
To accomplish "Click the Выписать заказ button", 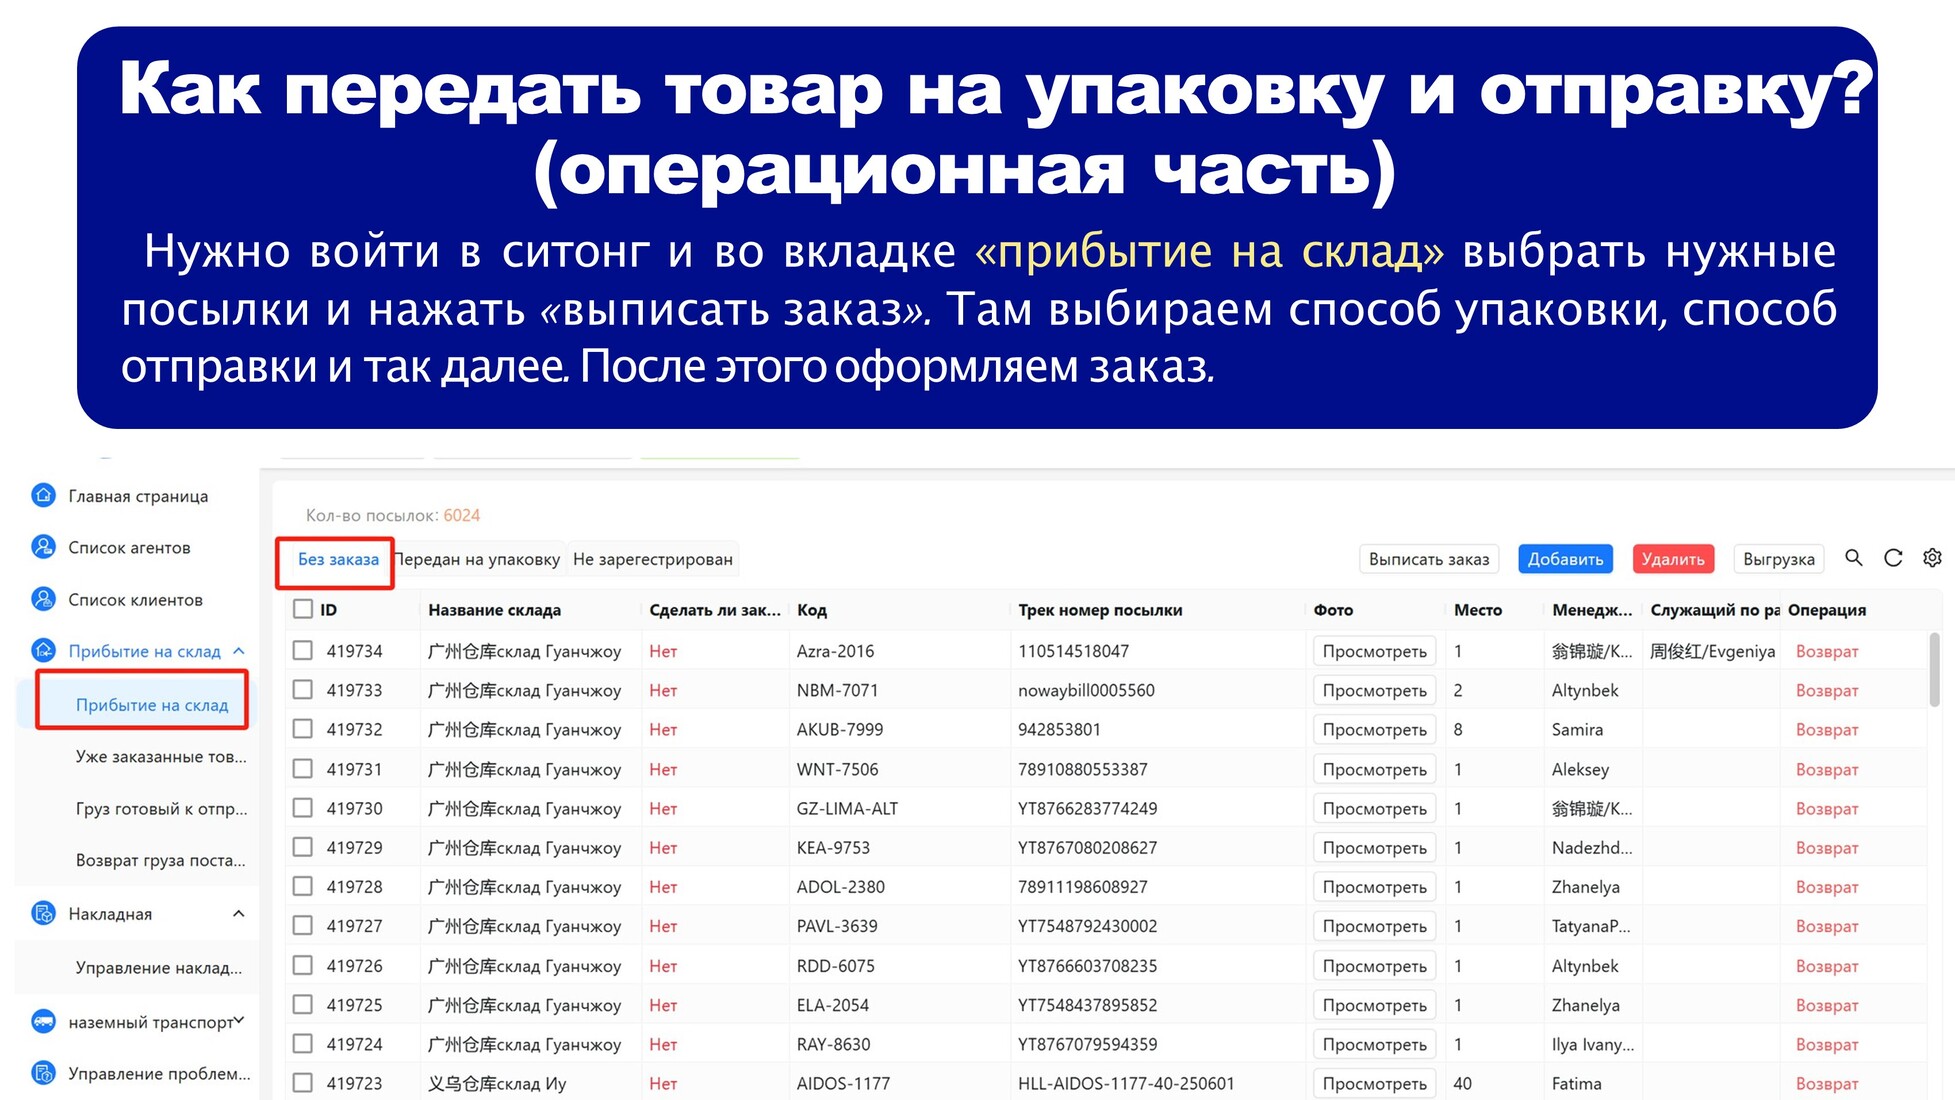I will click(x=1429, y=559).
